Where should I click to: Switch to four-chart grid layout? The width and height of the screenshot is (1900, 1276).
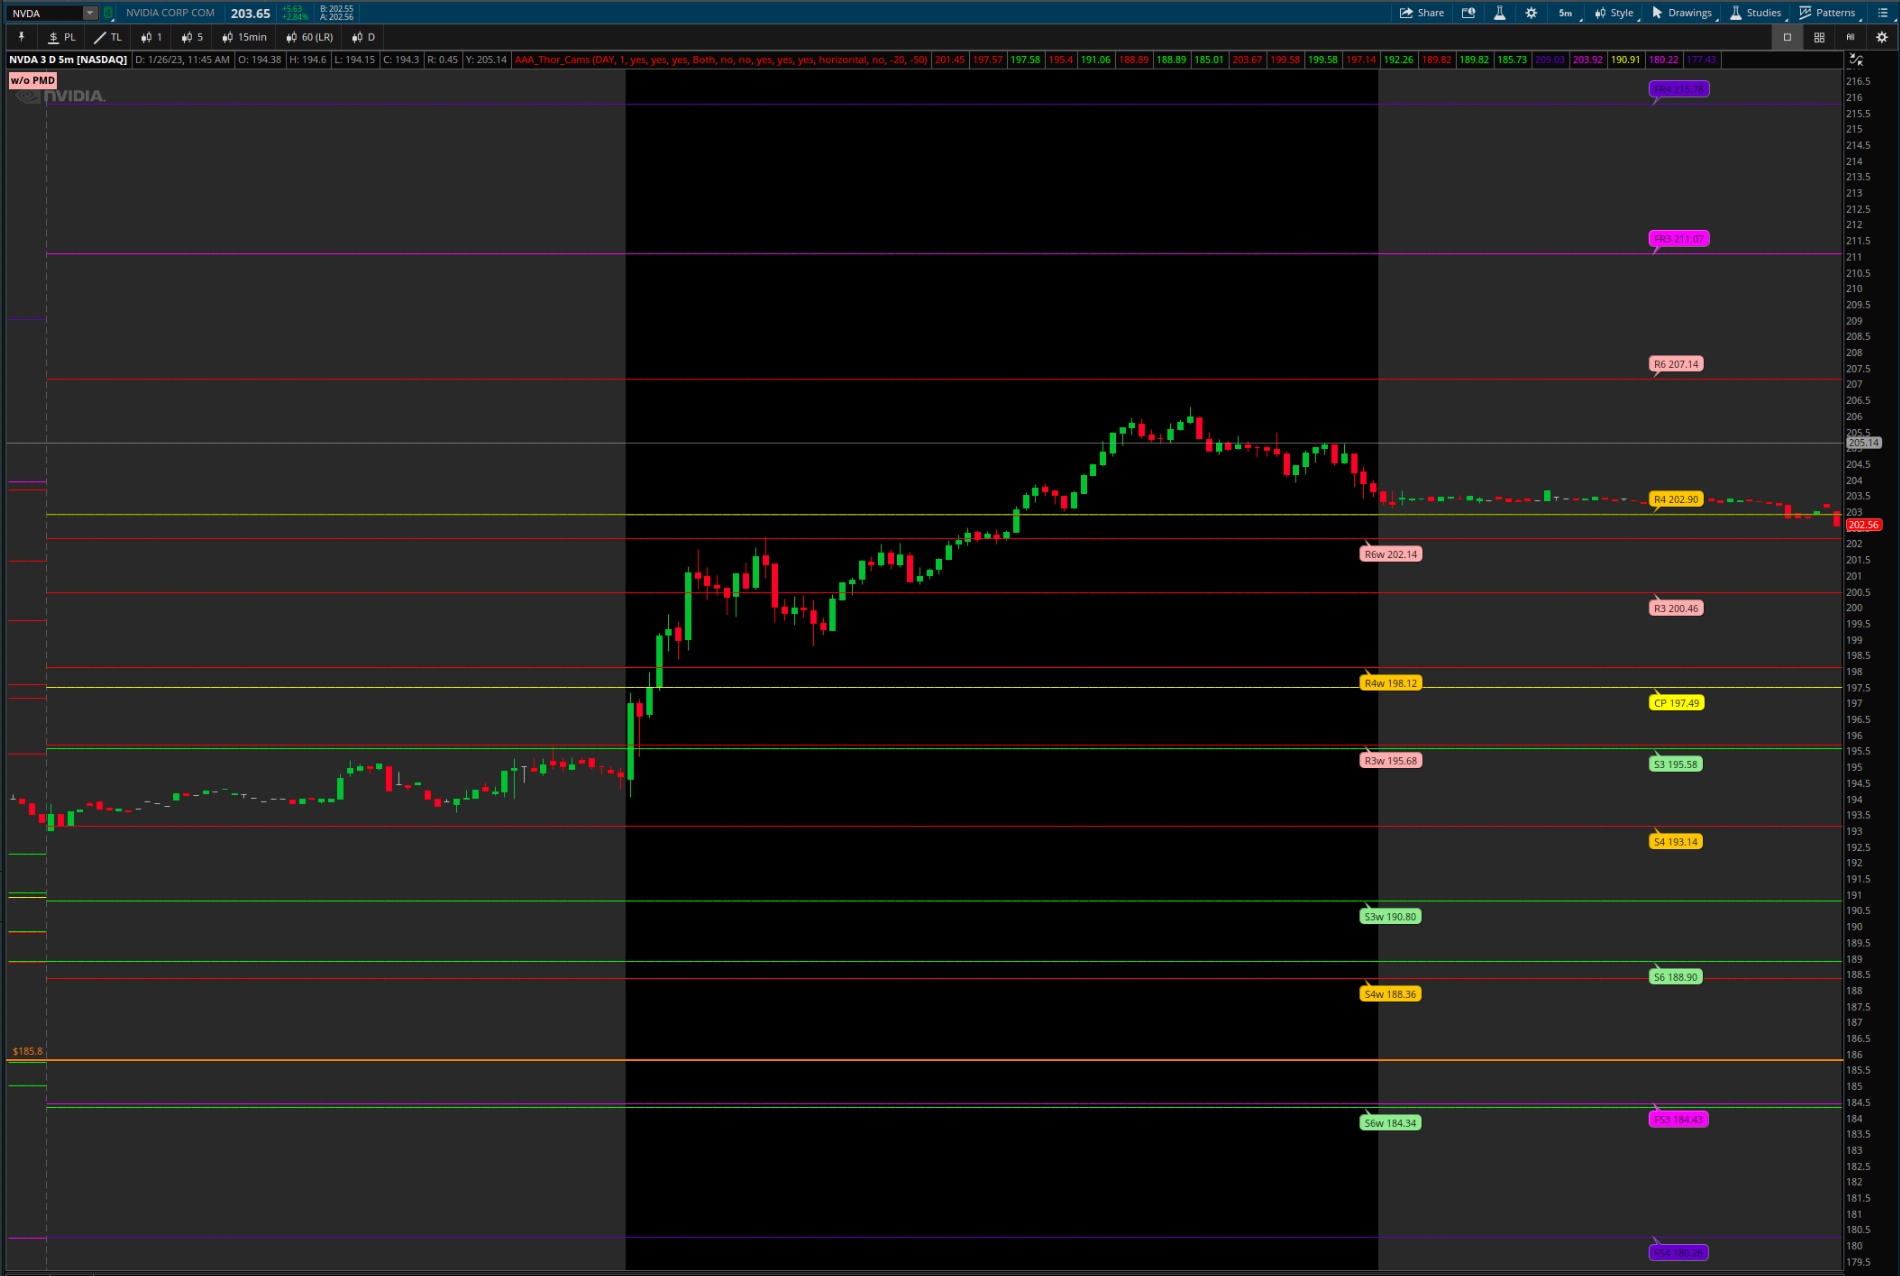(1819, 37)
